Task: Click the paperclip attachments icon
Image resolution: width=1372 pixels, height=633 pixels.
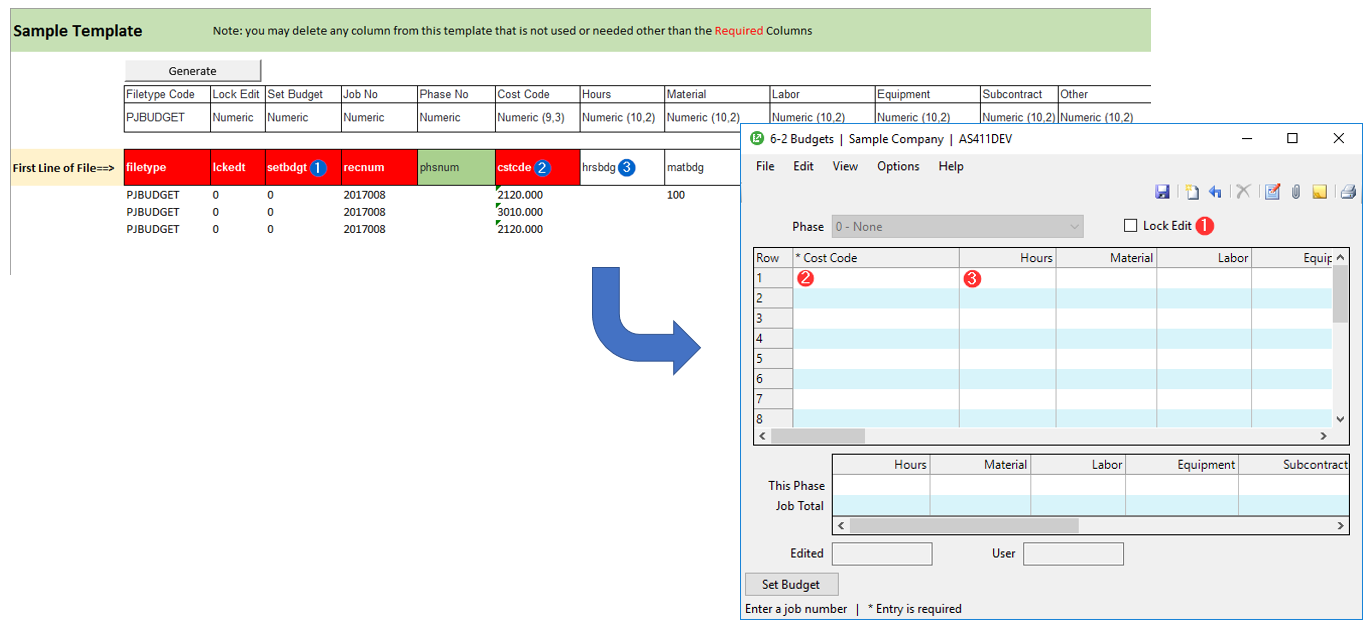Action: (x=1296, y=192)
